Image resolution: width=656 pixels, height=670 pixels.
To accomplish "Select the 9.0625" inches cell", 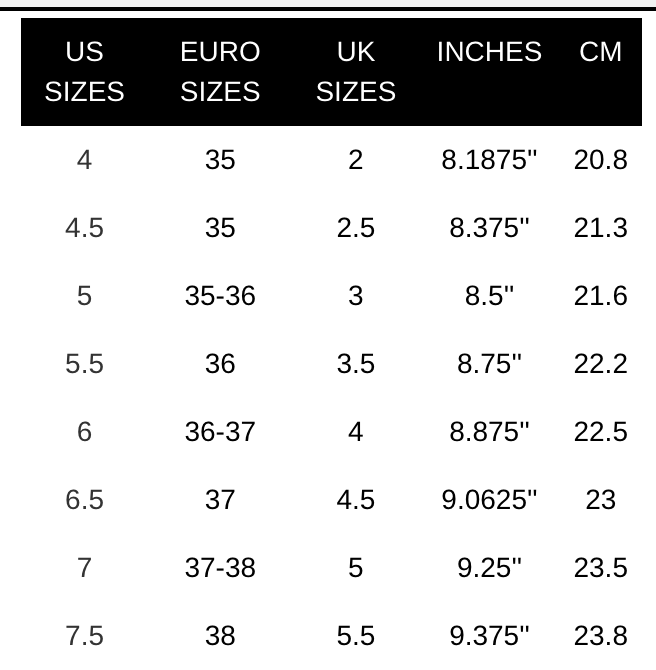I will 489,500.
